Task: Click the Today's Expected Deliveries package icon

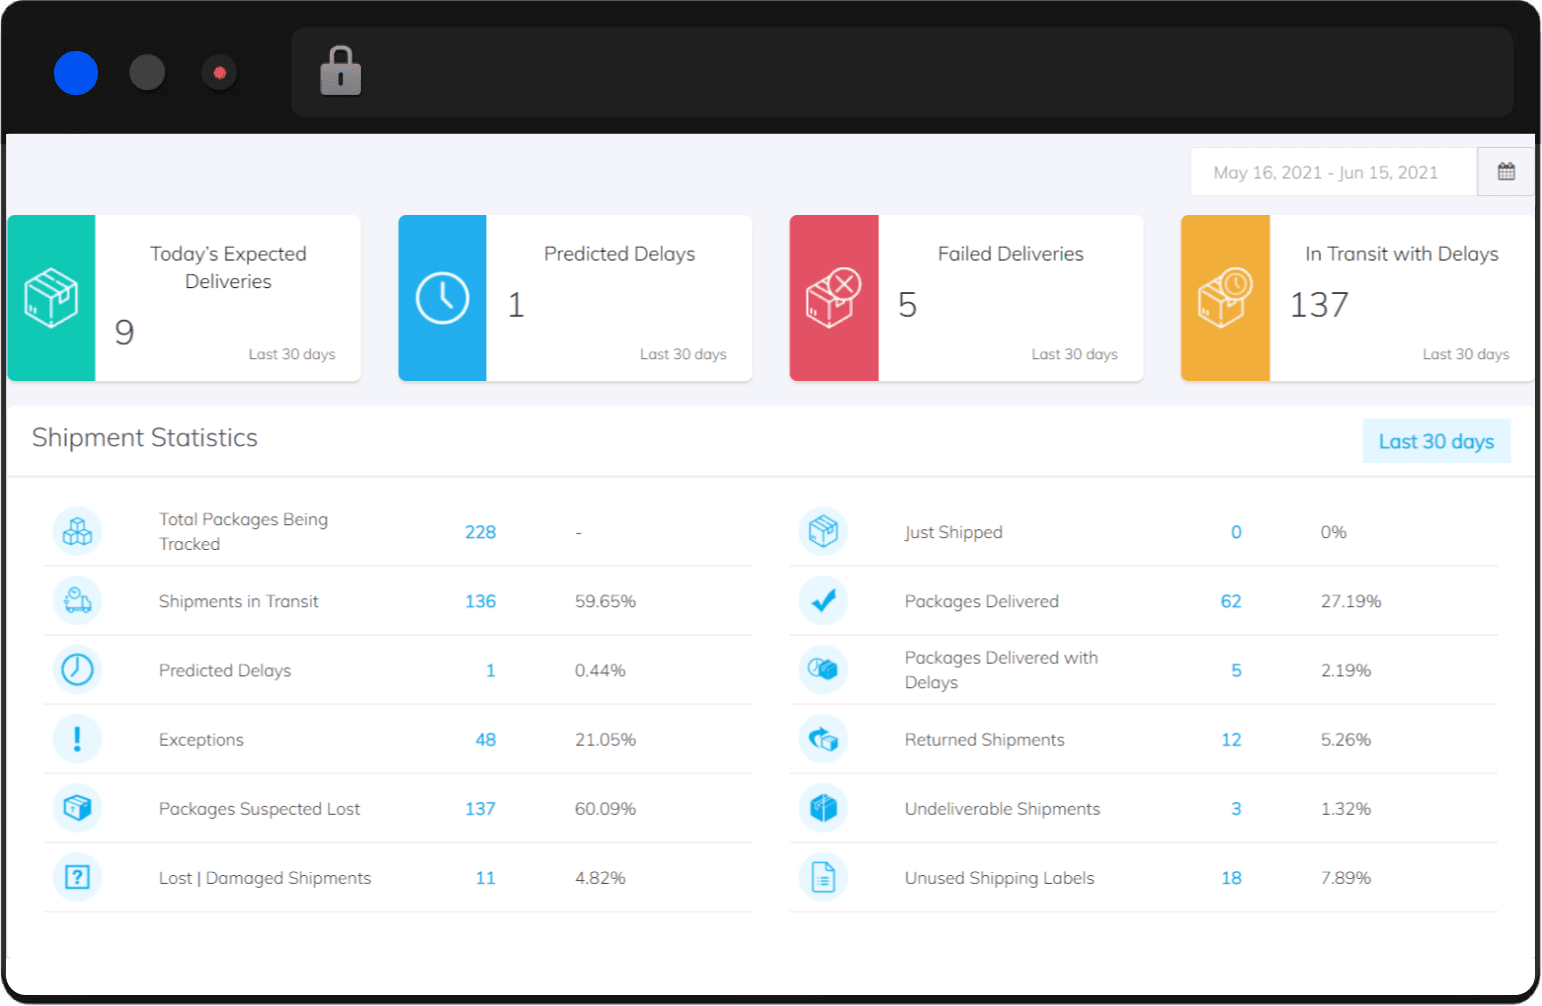Action: pos(51,298)
